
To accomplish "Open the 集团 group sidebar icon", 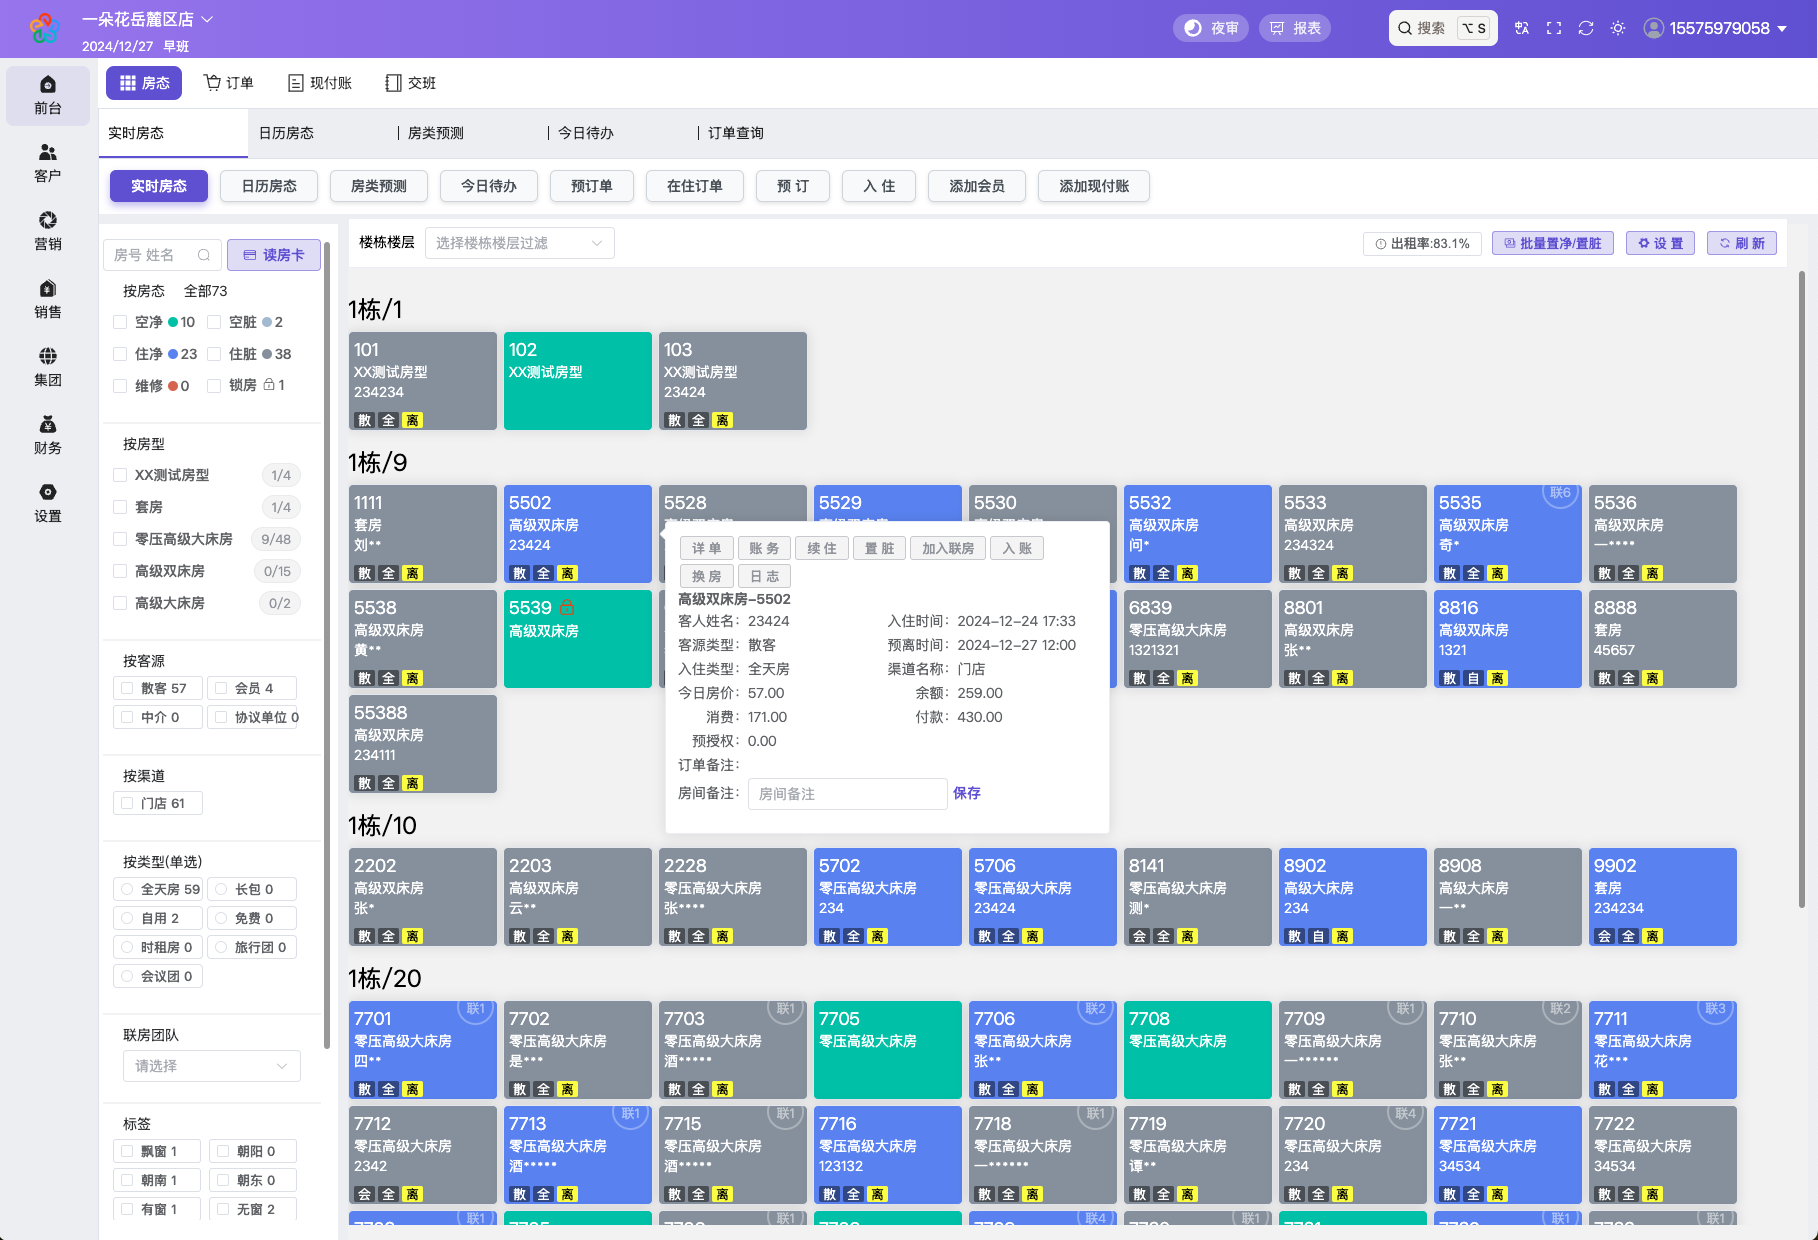I will click(x=47, y=367).
